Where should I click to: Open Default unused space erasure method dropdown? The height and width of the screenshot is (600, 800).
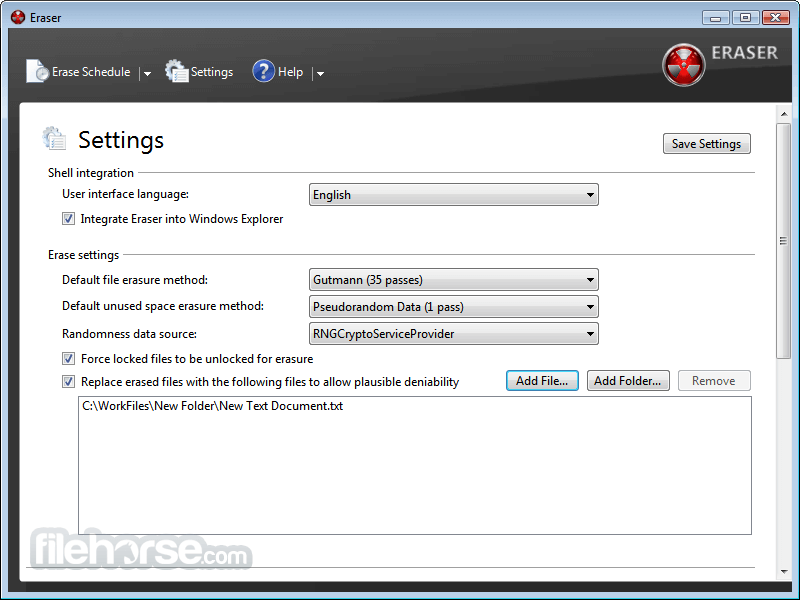point(454,307)
